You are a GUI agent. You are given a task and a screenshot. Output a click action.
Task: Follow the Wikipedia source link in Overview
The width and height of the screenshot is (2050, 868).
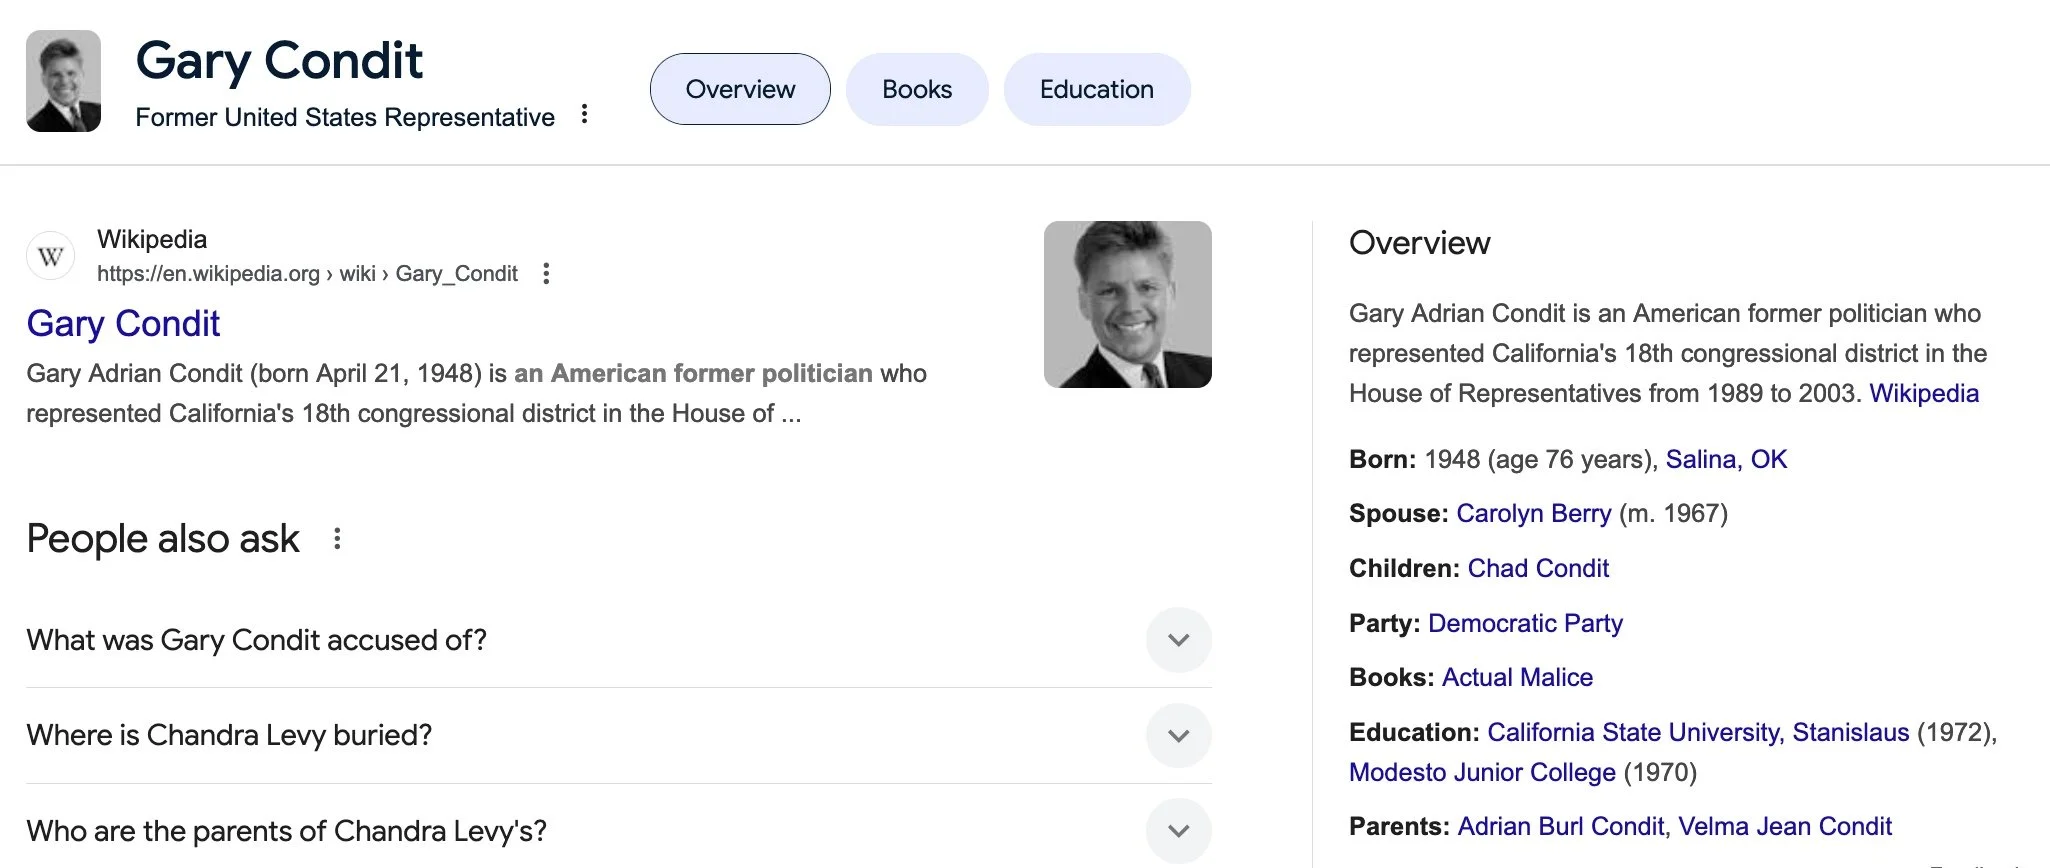[x=1923, y=393]
